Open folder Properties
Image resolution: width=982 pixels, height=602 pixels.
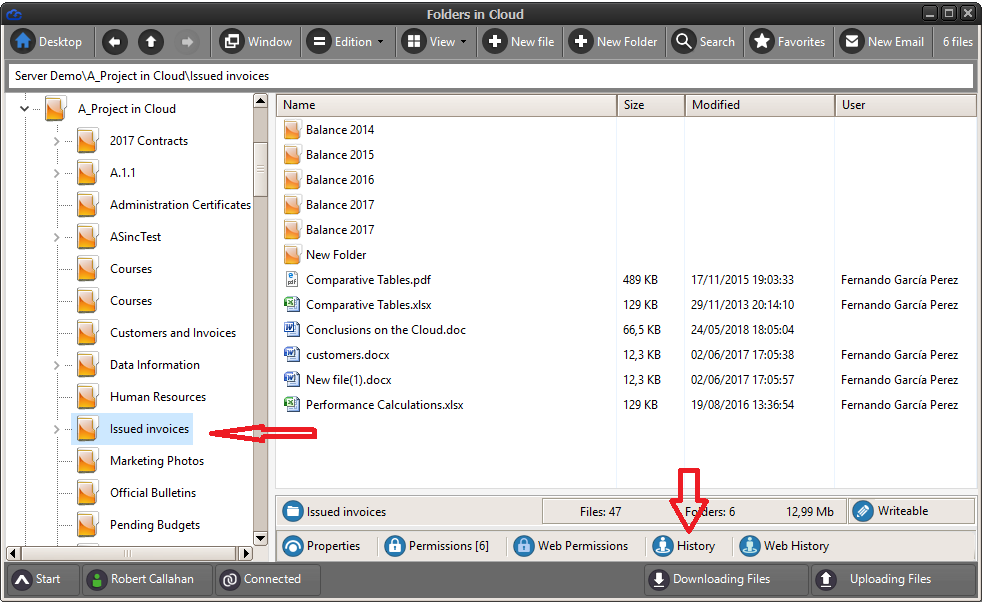point(322,546)
